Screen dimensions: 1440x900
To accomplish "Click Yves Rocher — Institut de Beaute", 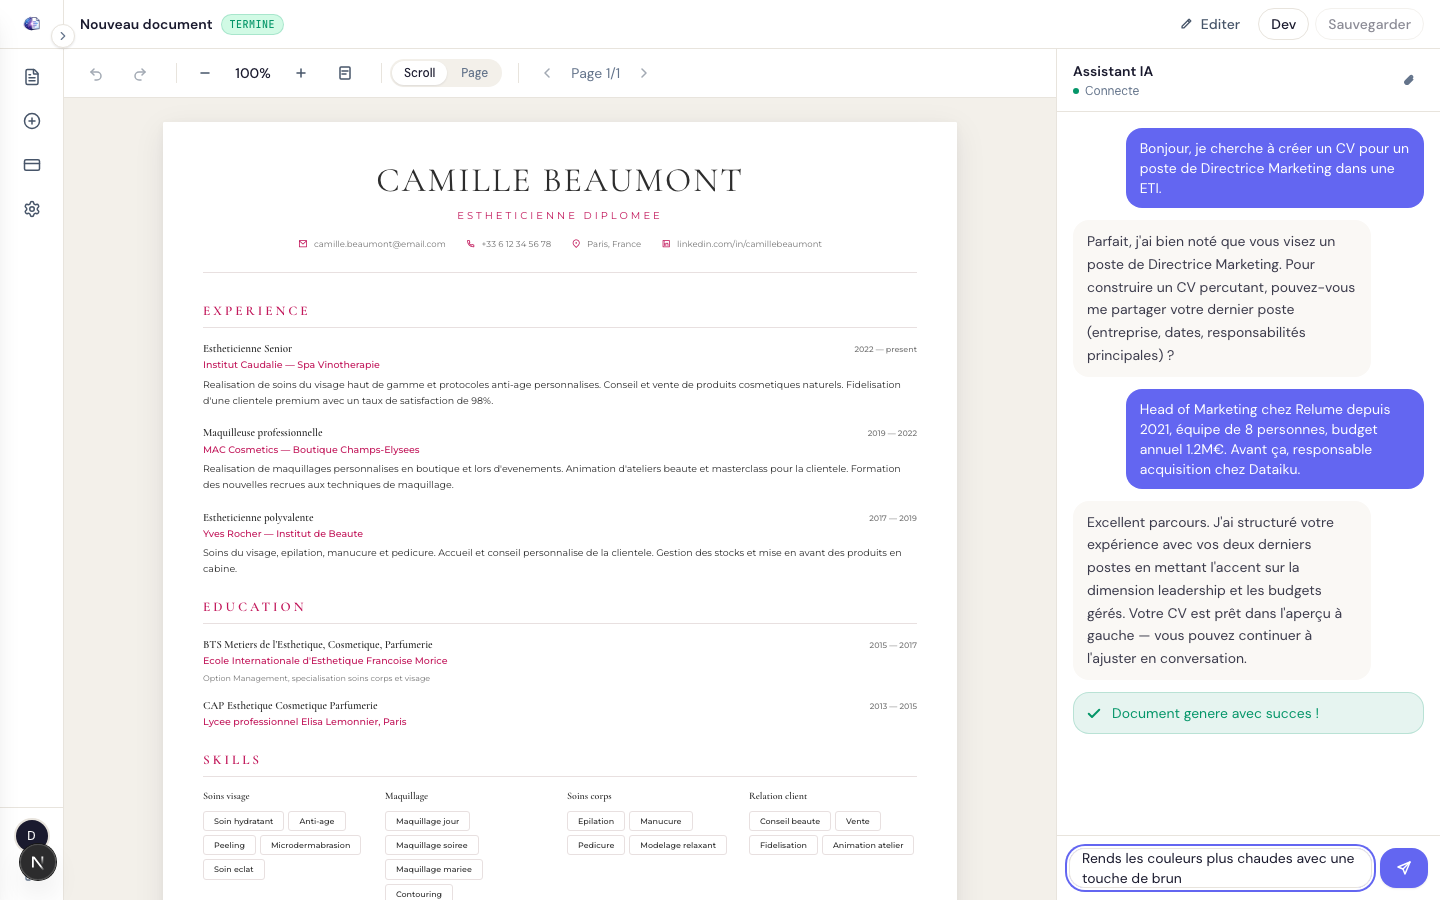I will (283, 534).
